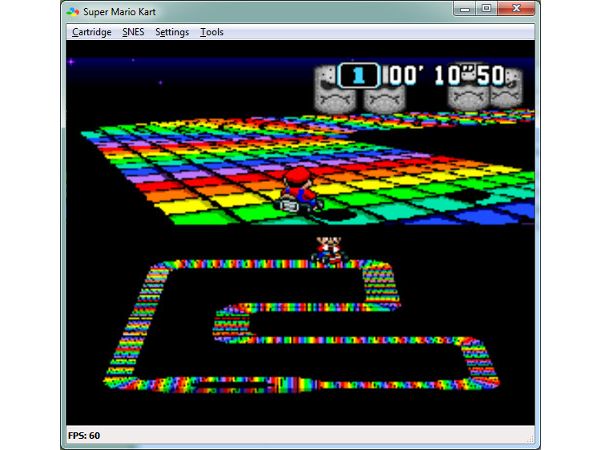Maximize the Super Mario Kart window
600x450 pixels.
coord(486,9)
